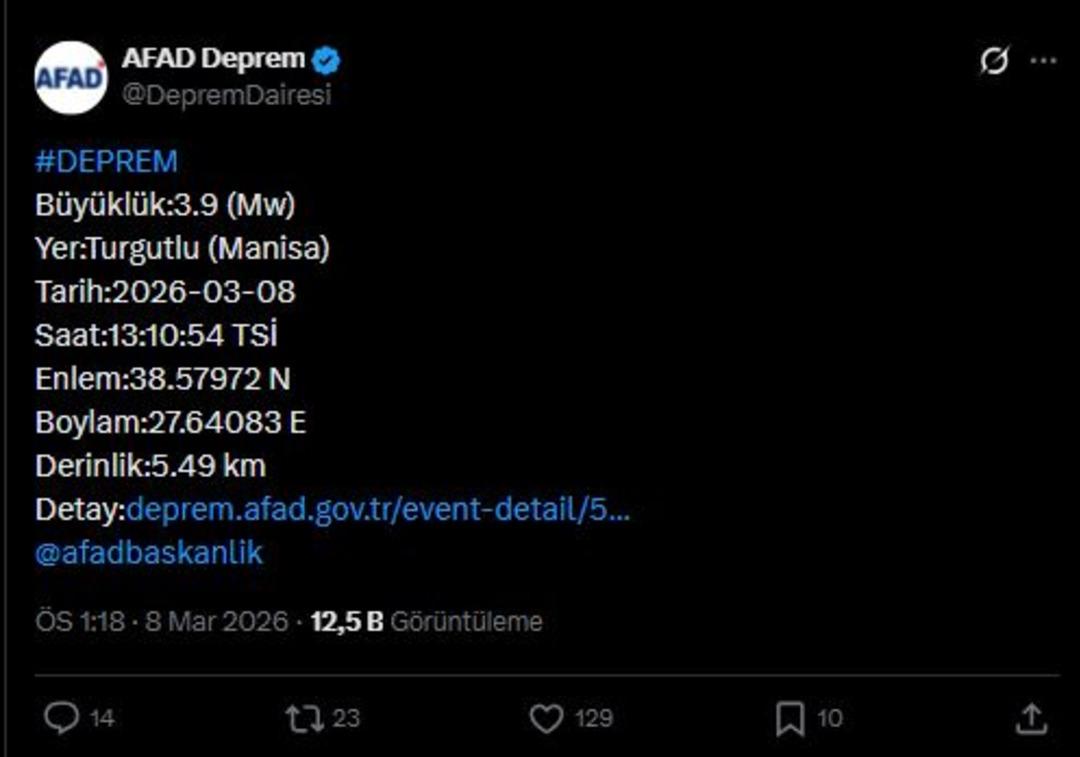Click the like count 129
The width and height of the screenshot is (1080, 757).
(593, 717)
